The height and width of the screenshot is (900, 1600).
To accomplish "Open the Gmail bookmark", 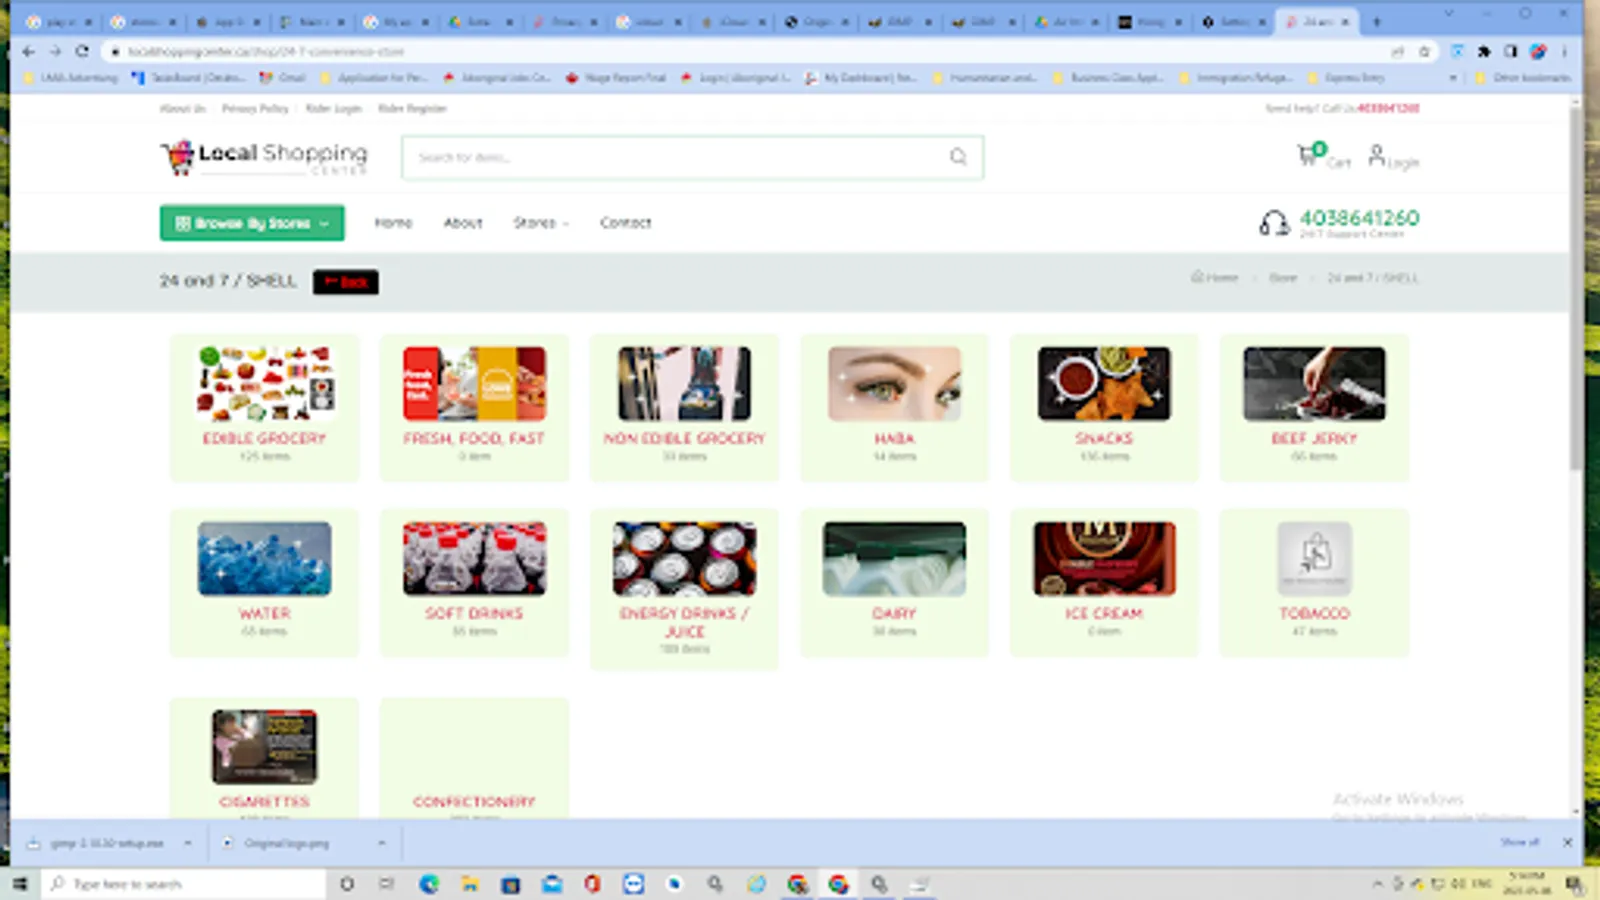I will 283,78.
